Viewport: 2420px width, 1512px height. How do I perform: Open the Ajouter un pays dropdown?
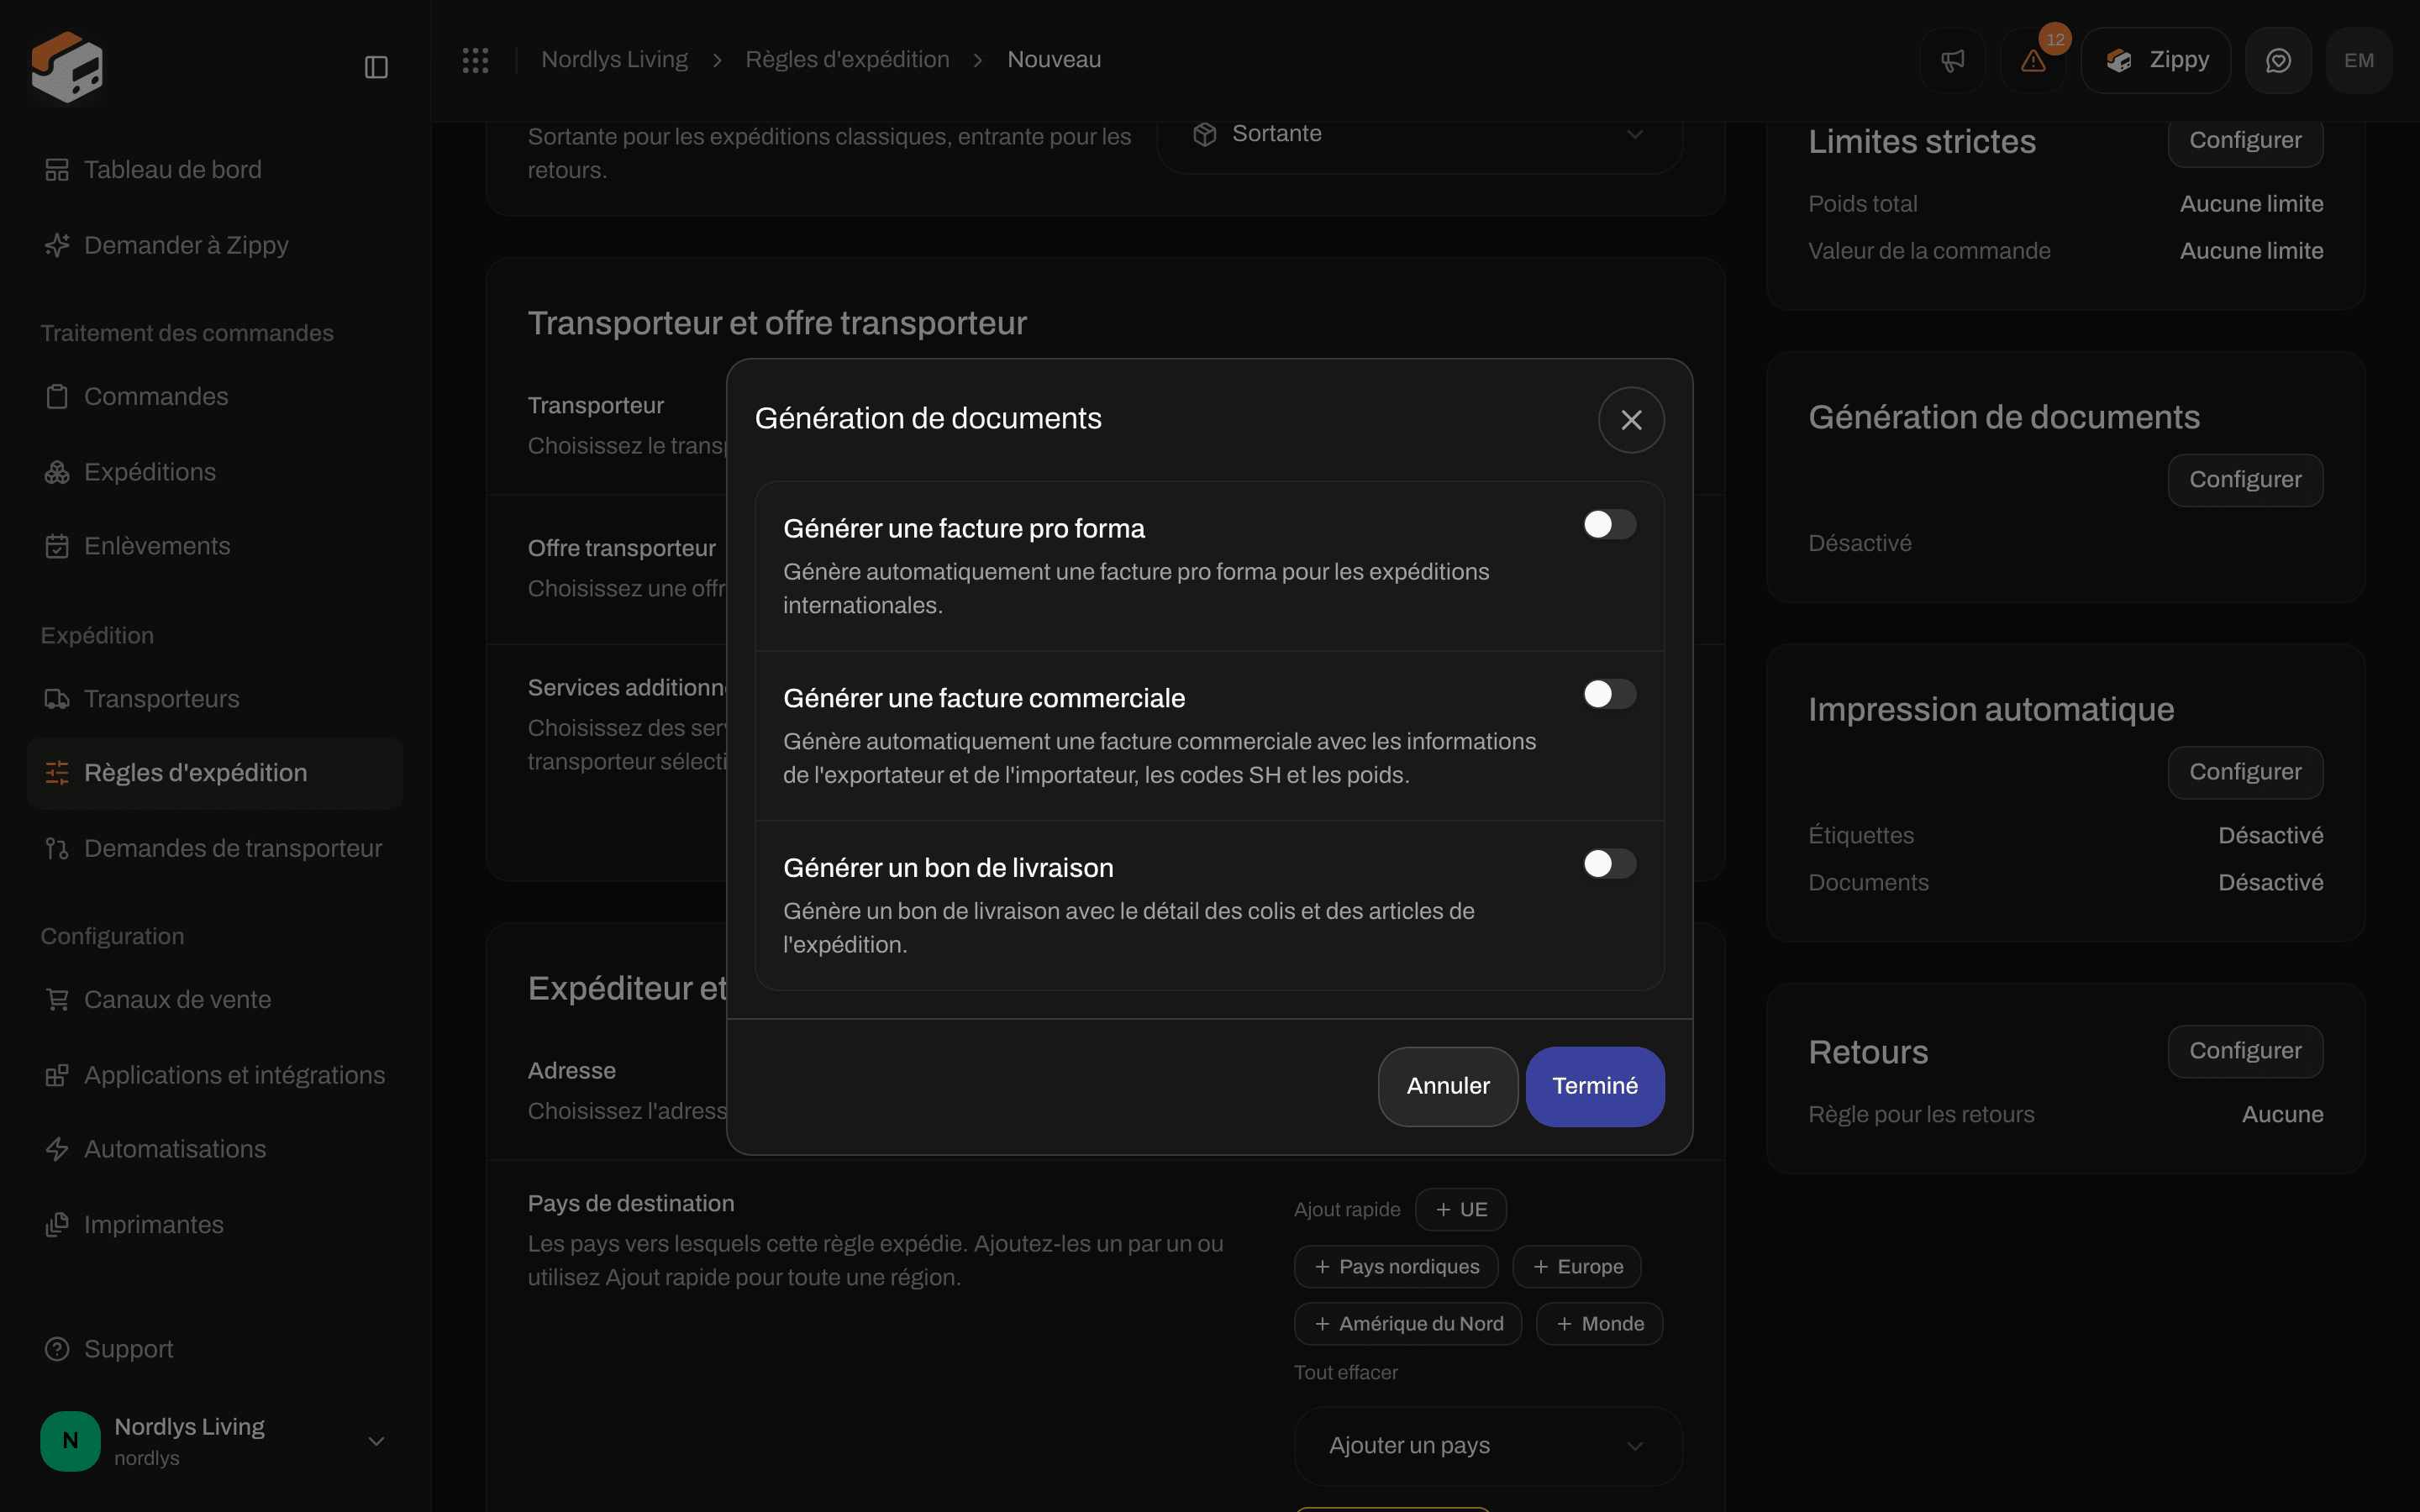[1488, 1446]
